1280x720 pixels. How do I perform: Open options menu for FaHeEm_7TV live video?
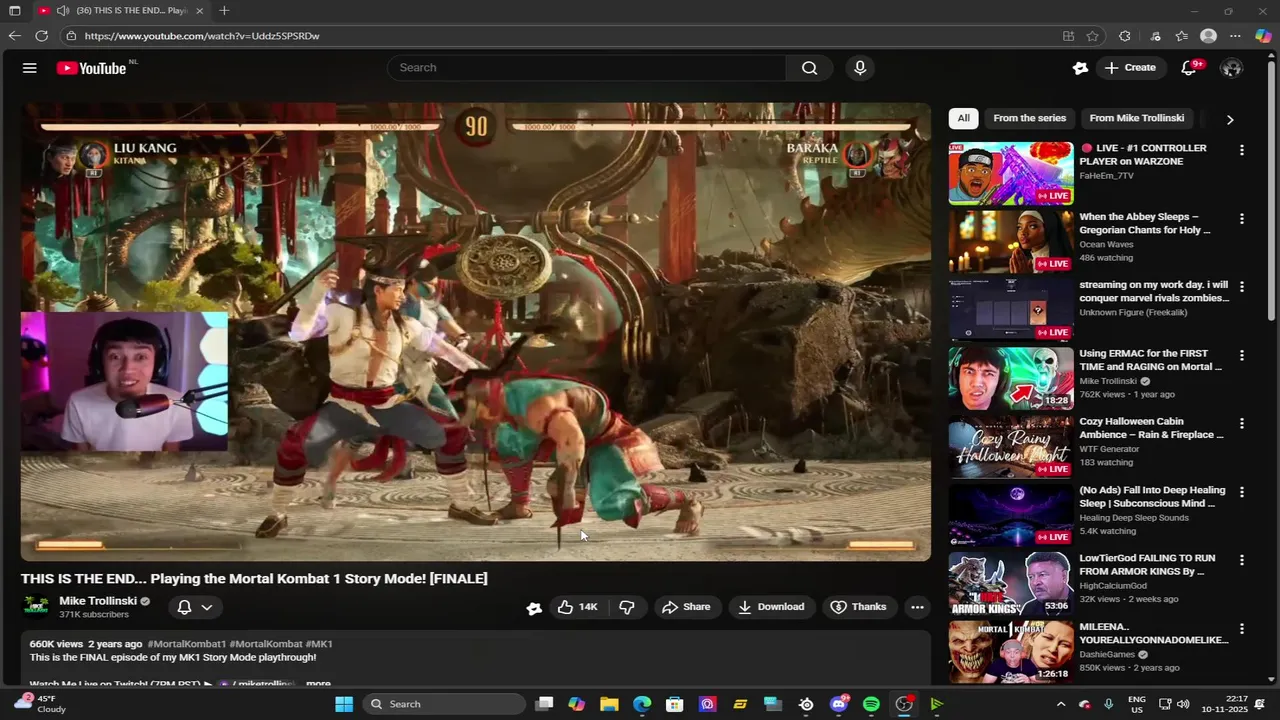(x=1242, y=150)
